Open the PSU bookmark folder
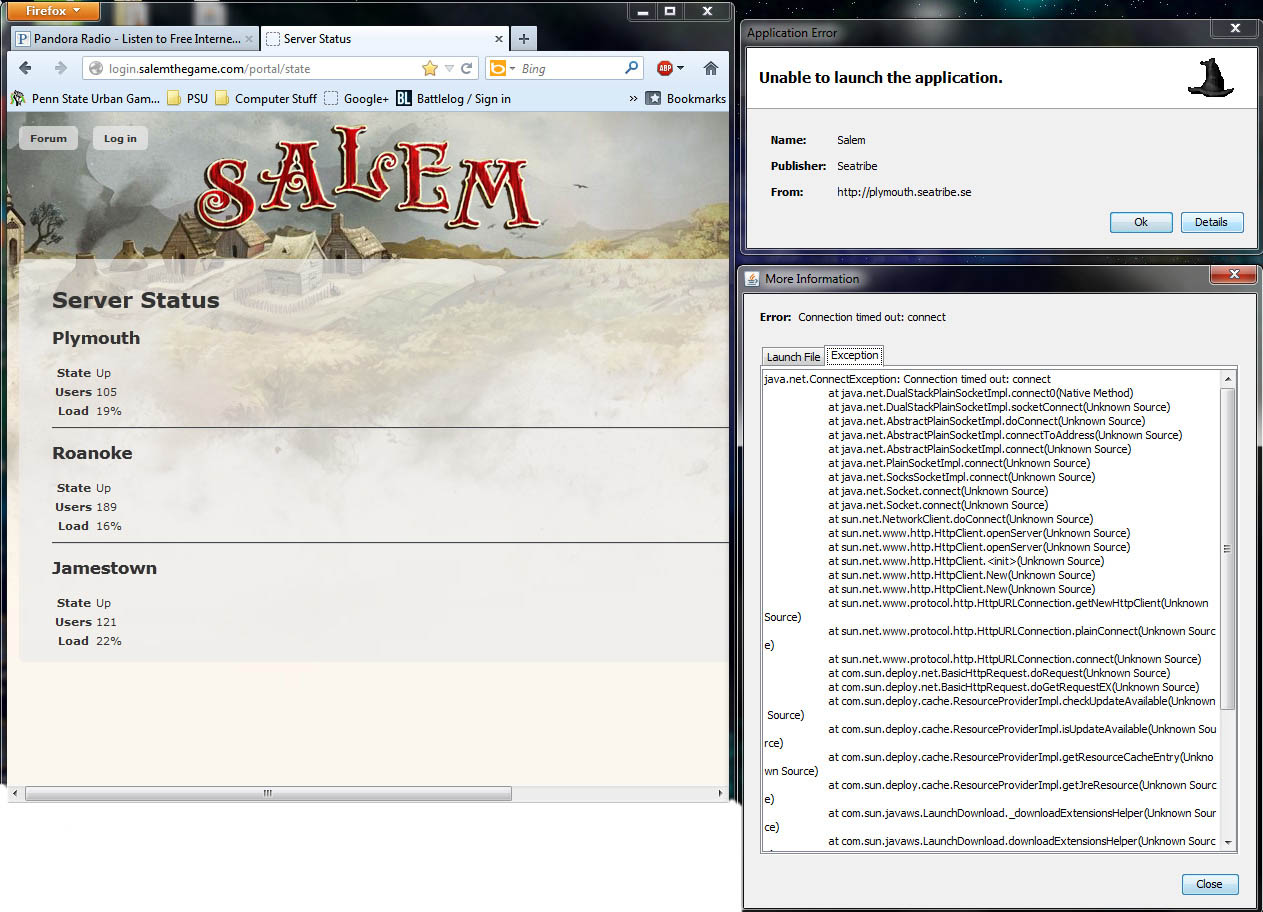The image size is (1263, 912). (x=188, y=98)
